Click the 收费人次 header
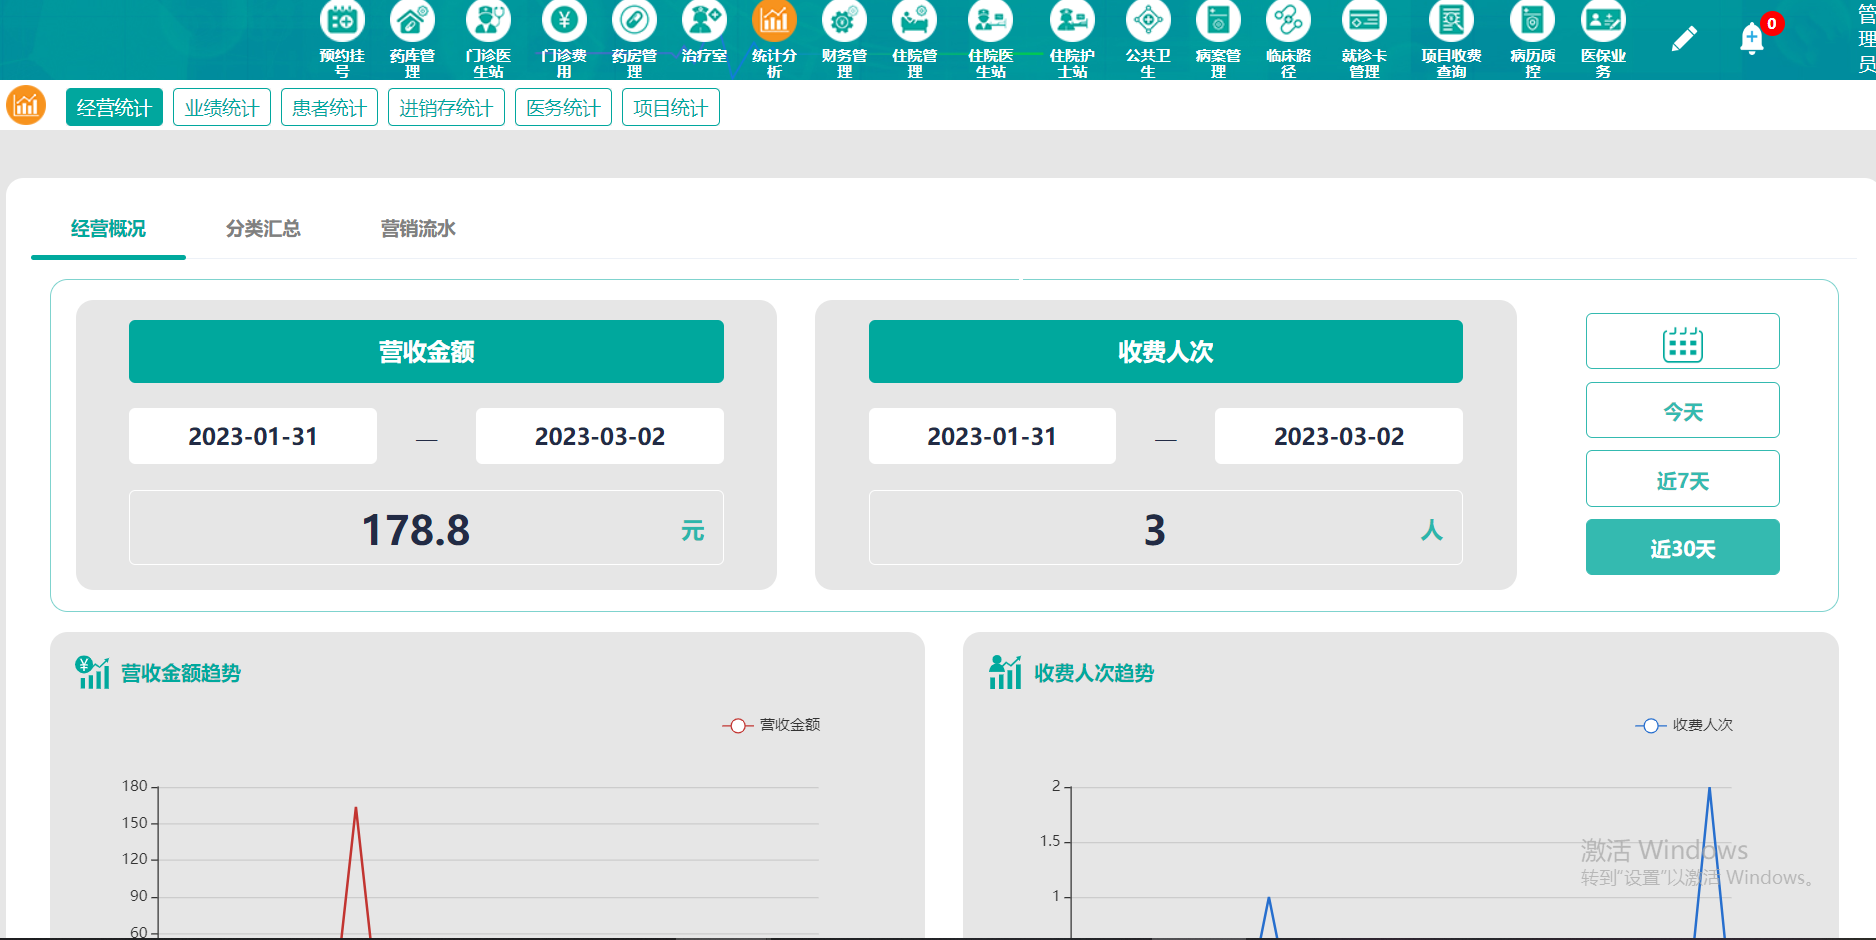Viewport: 1876px width, 940px height. coord(1166,351)
